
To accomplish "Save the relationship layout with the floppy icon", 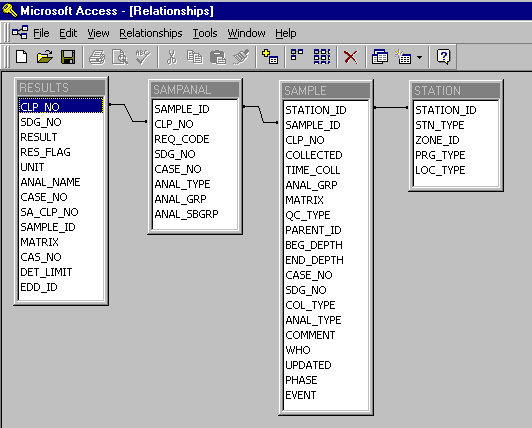I will click(x=68, y=57).
